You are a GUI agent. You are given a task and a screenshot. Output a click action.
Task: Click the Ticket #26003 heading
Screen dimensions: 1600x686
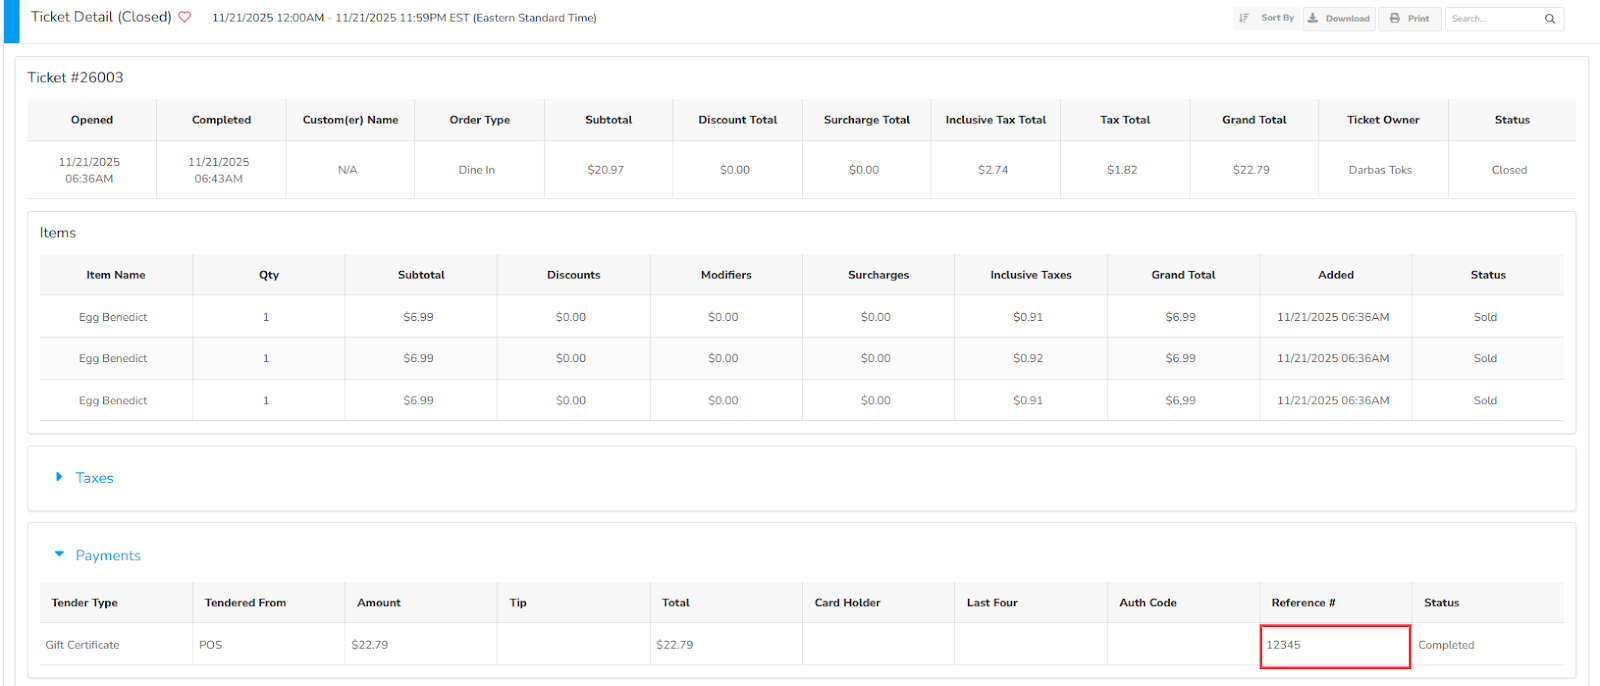pos(75,77)
